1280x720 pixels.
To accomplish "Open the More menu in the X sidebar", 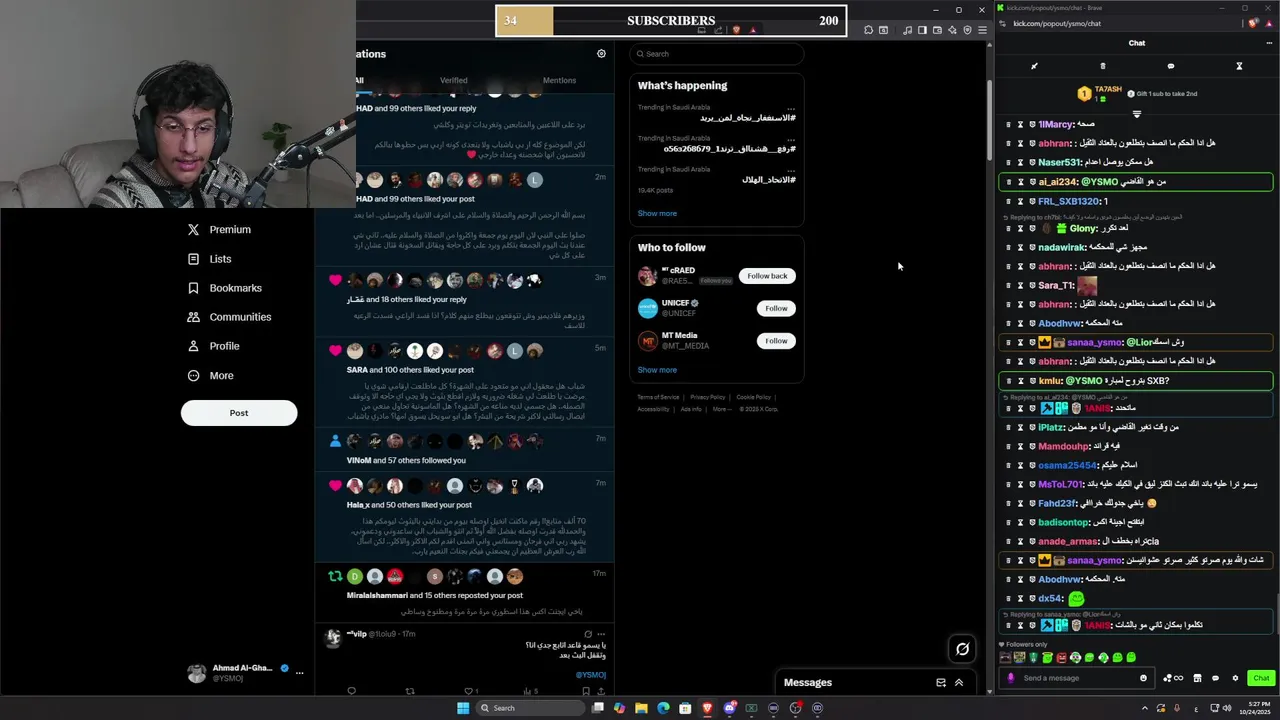I will coord(210,376).
